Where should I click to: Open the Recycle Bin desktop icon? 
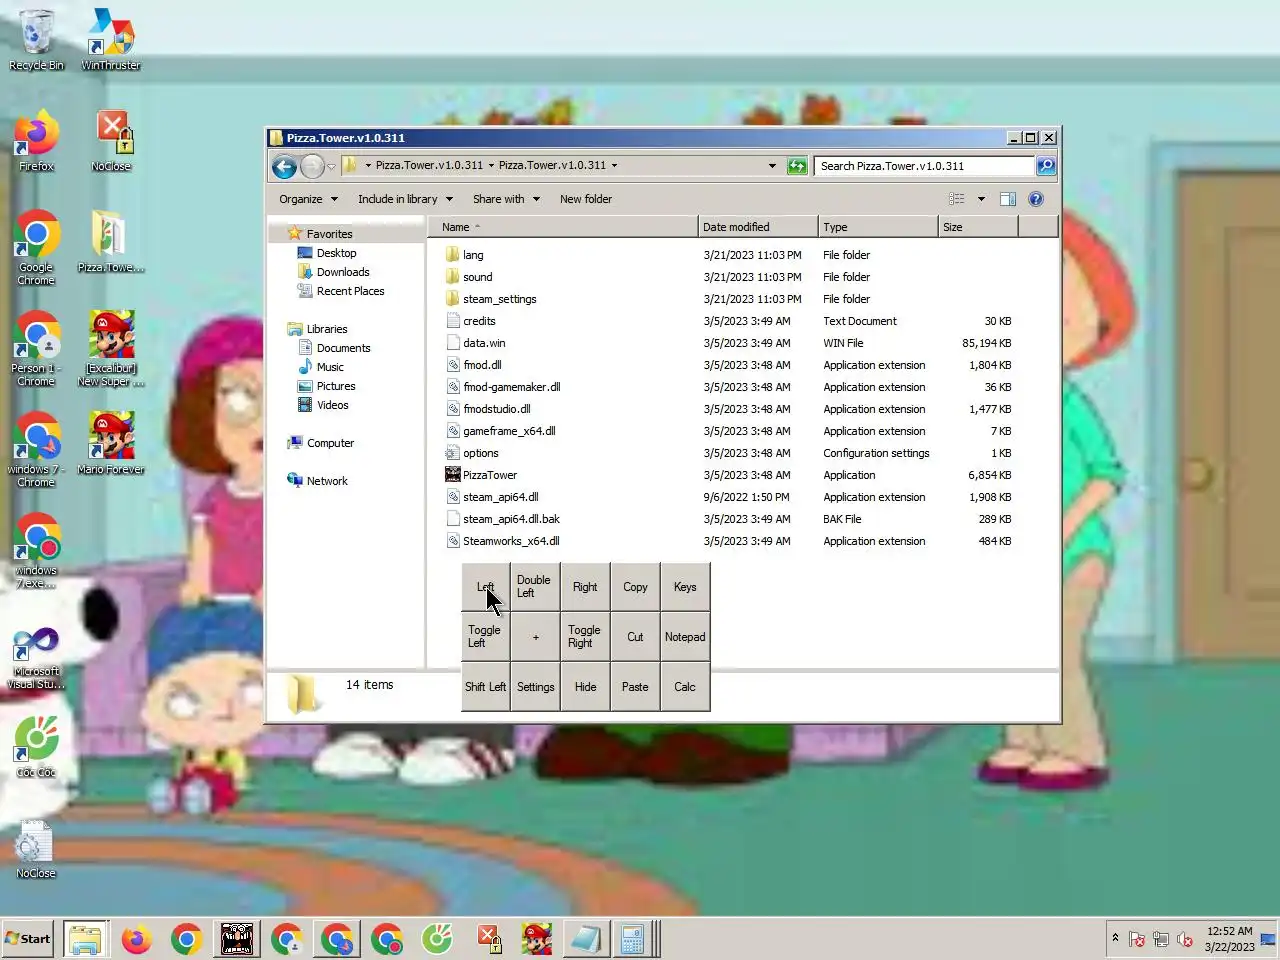point(36,40)
